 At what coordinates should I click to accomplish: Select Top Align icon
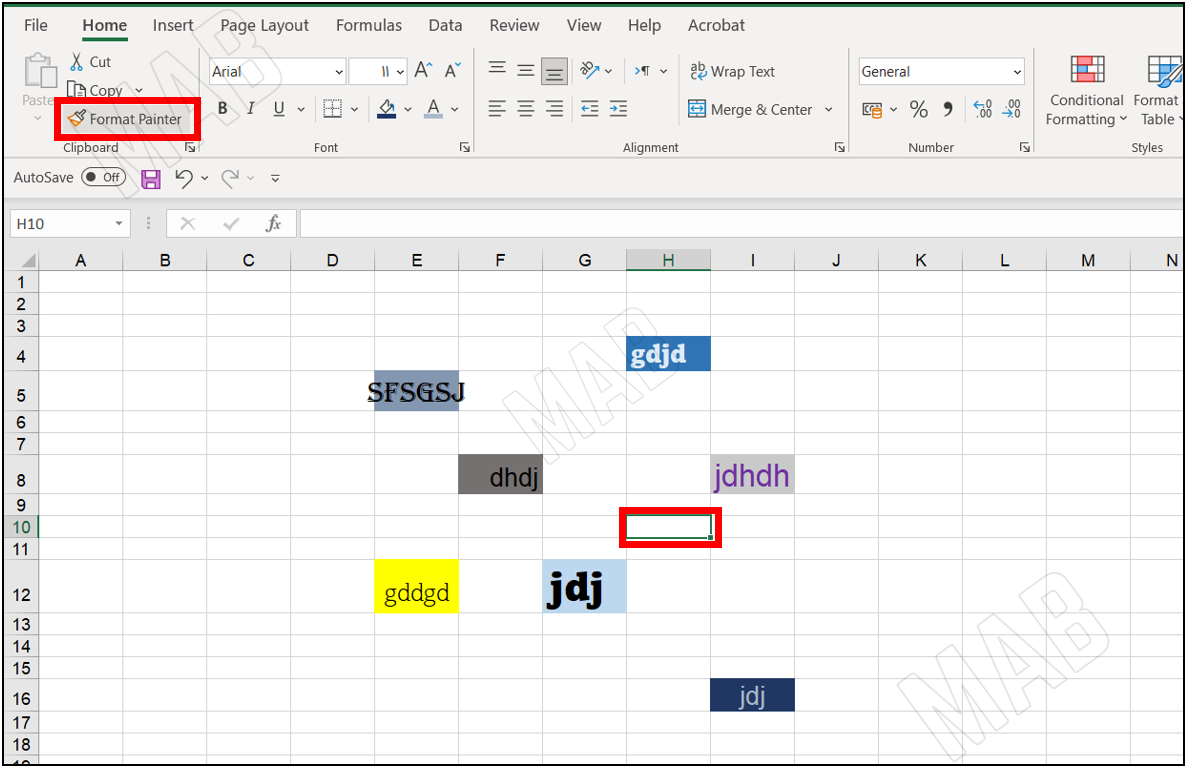(x=497, y=70)
